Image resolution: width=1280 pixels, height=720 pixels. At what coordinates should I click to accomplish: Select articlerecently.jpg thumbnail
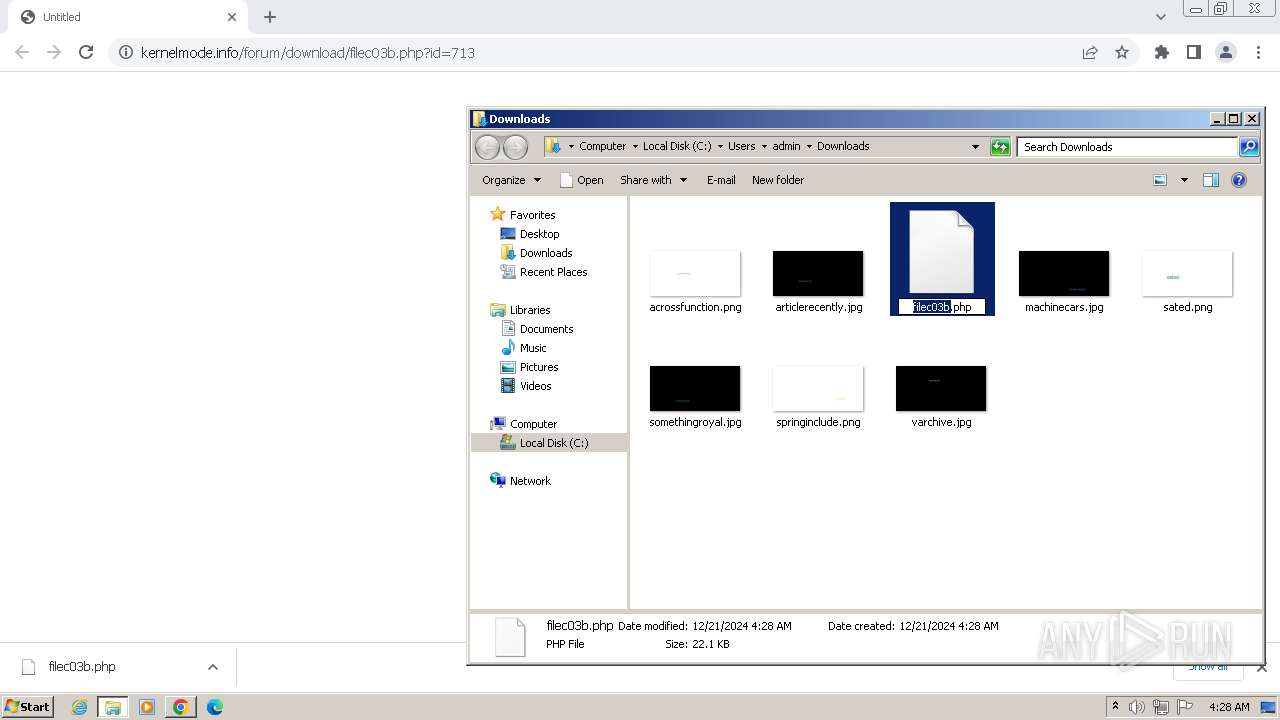click(x=818, y=274)
